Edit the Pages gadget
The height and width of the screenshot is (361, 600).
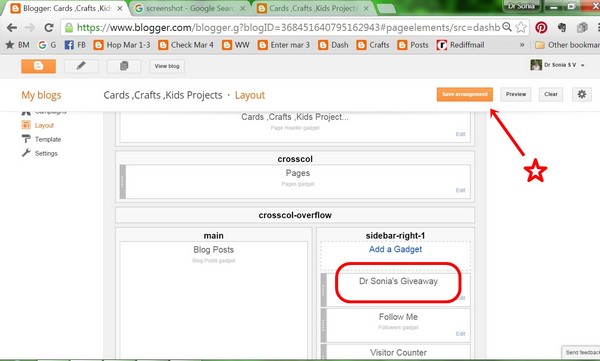click(460, 190)
